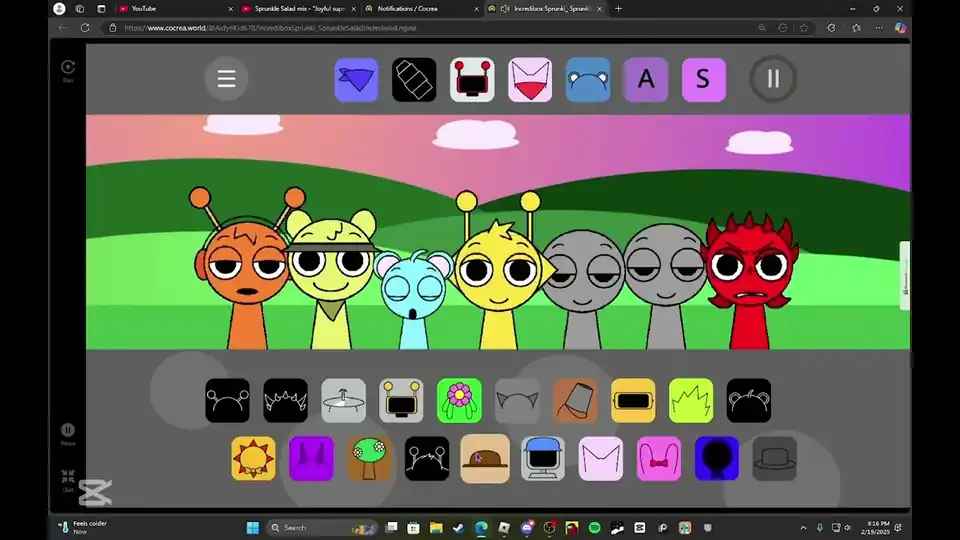
Task: Switch to the YouTube browser tab
Action: (x=170, y=8)
